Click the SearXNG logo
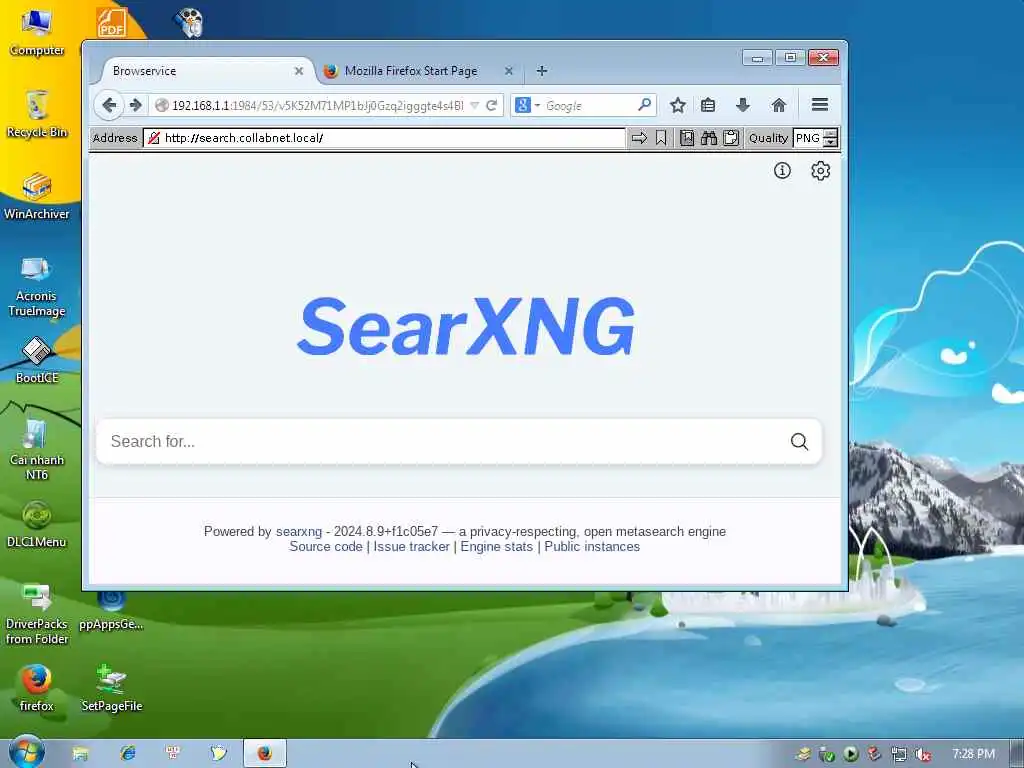 (466, 325)
